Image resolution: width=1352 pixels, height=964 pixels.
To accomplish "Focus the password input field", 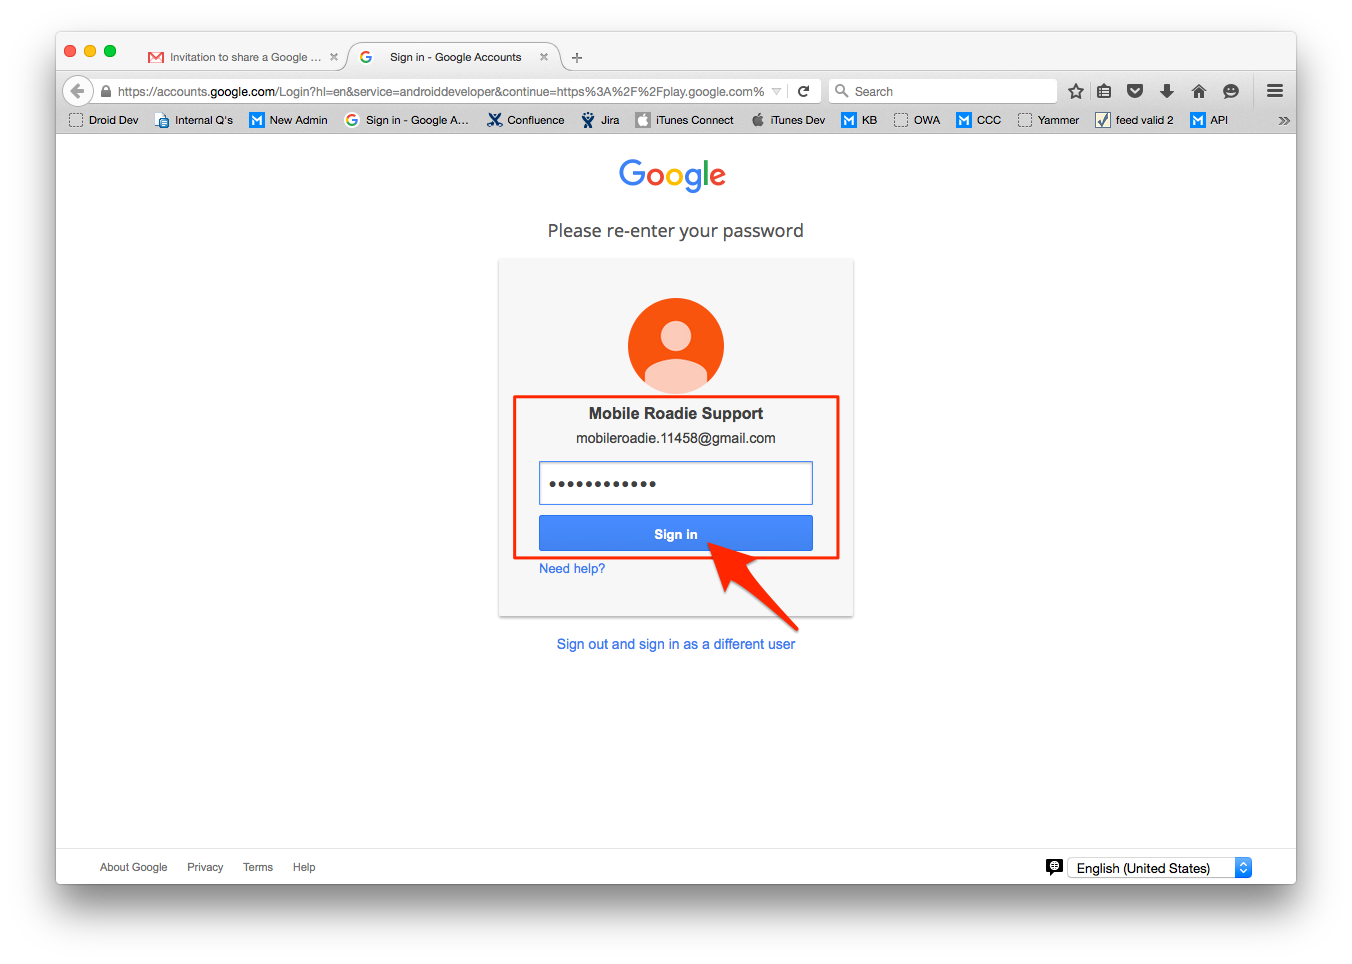I will (676, 483).
